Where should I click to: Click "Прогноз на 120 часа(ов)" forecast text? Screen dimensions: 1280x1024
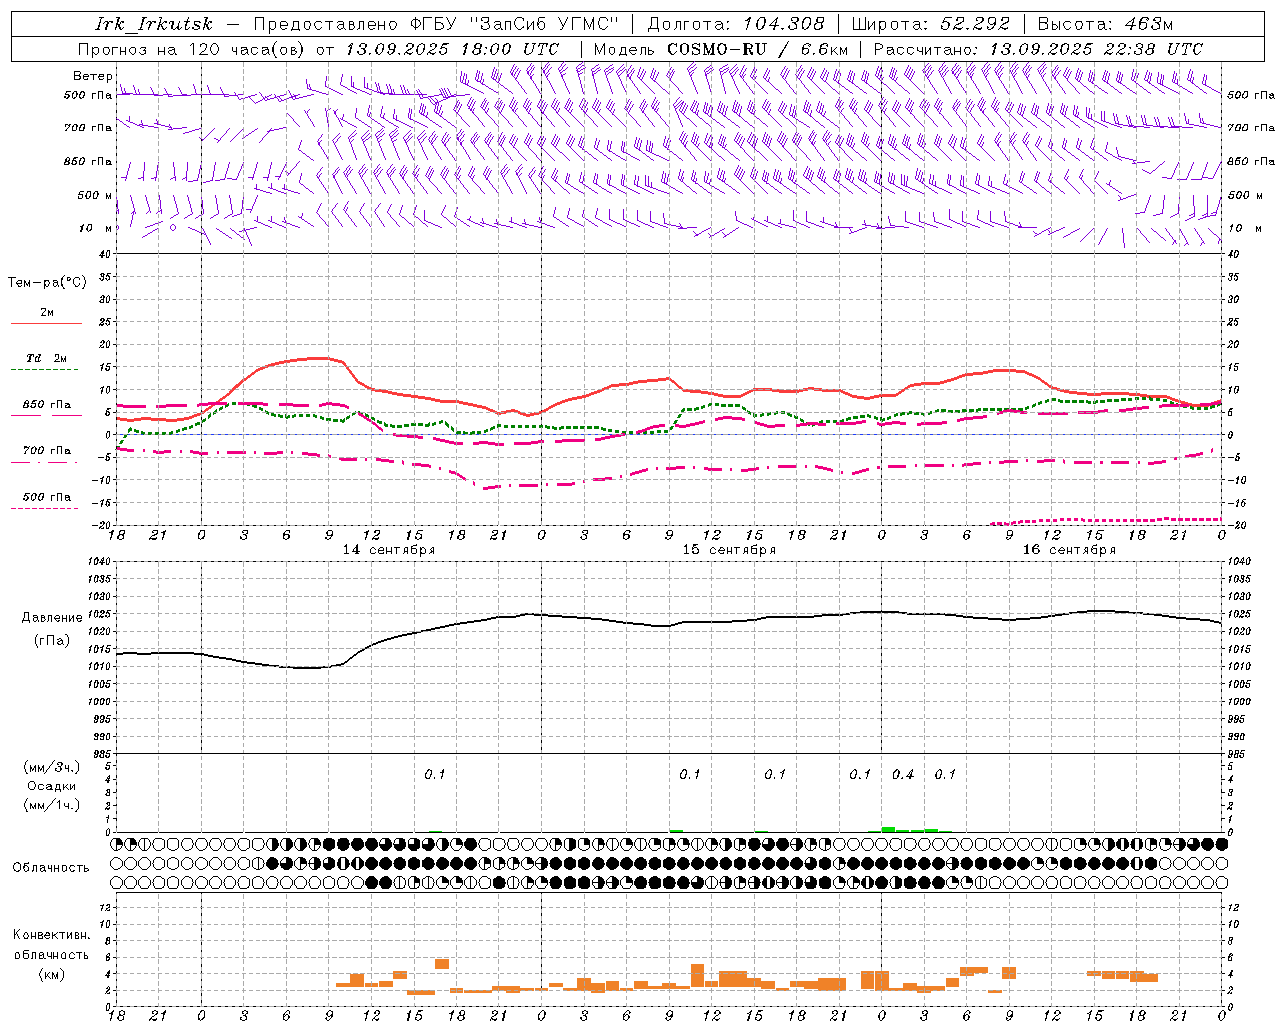click(193, 49)
